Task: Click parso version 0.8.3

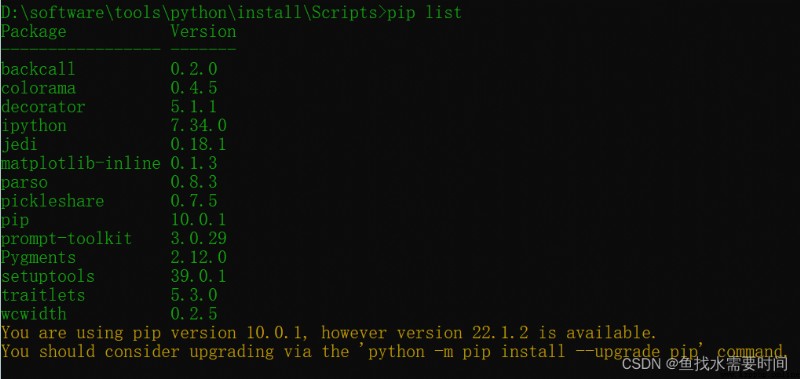Action: pos(194,182)
